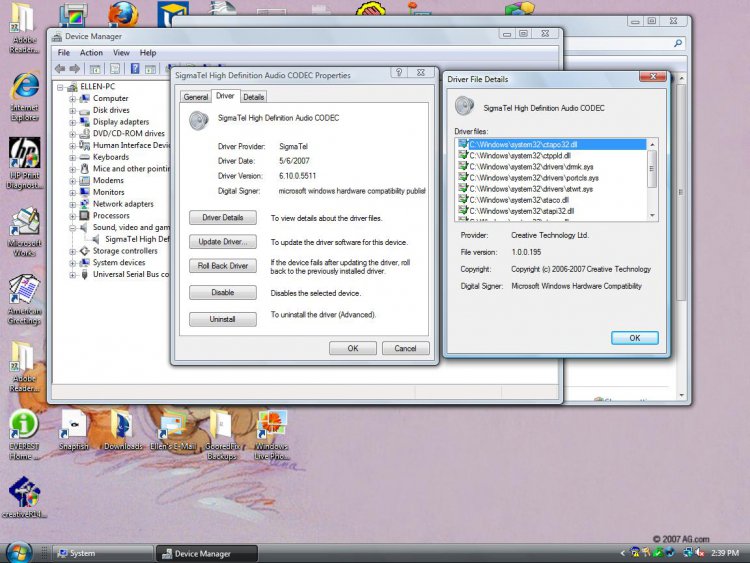Click the context help question mark button
The width and height of the screenshot is (750, 563).
click(x=399, y=72)
